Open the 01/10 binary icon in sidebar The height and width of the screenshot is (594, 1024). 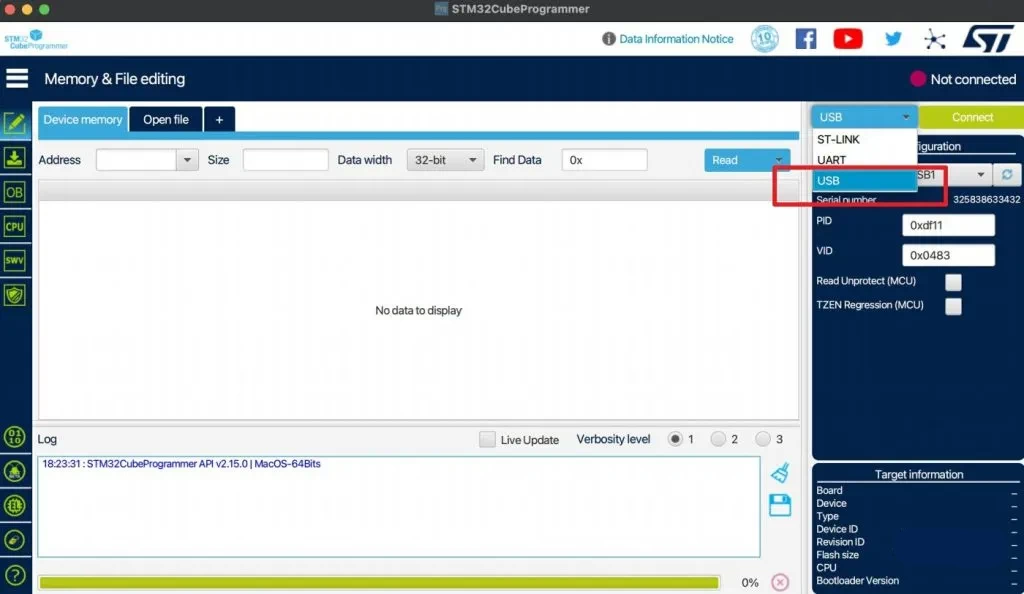(14, 437)
